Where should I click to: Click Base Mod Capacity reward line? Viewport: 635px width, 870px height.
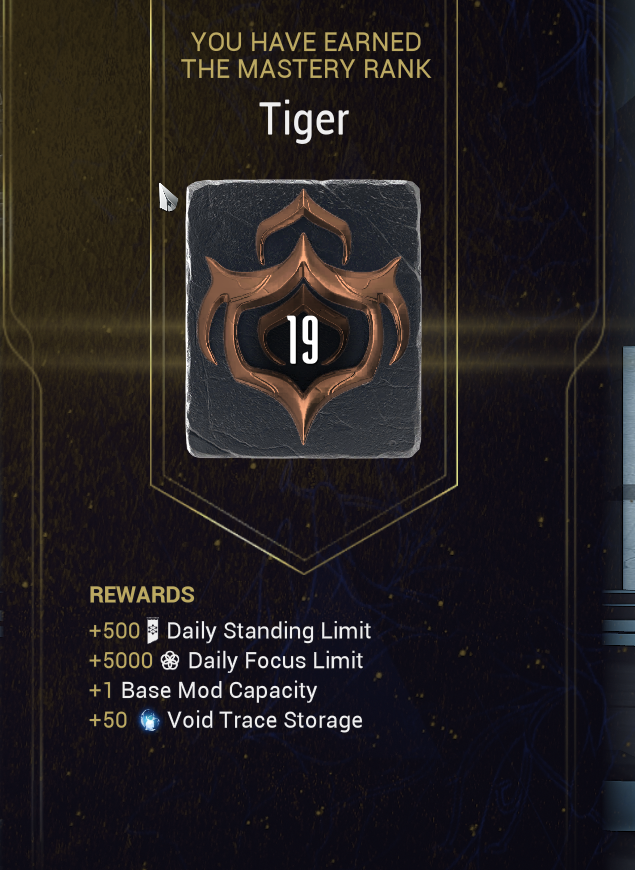(x=203, y=691)
